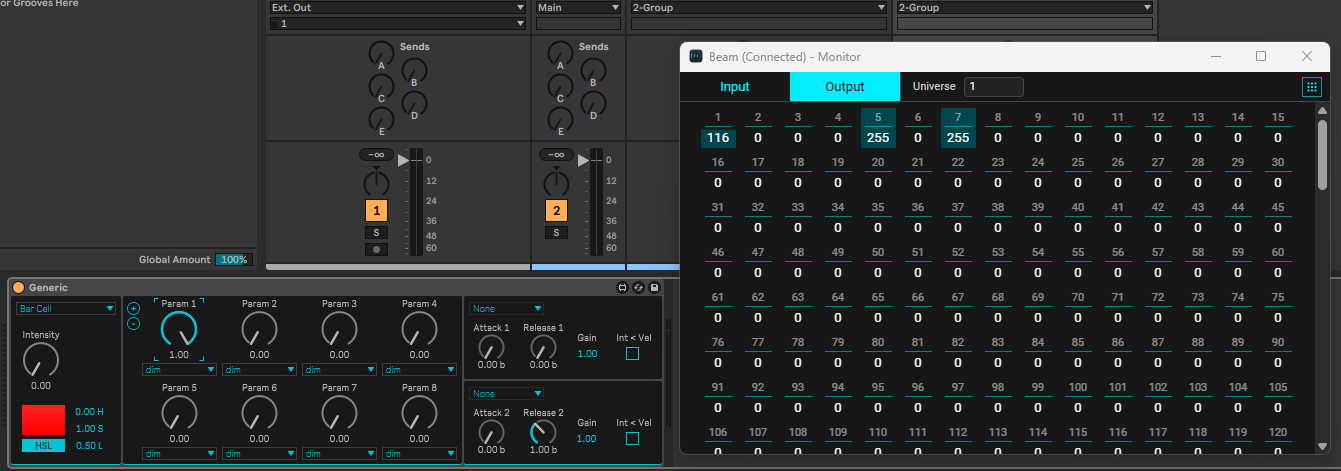Click the Universe number input field
This screenshot has width=1341, height=471.
pyautogui.click(x=992, y=87)
